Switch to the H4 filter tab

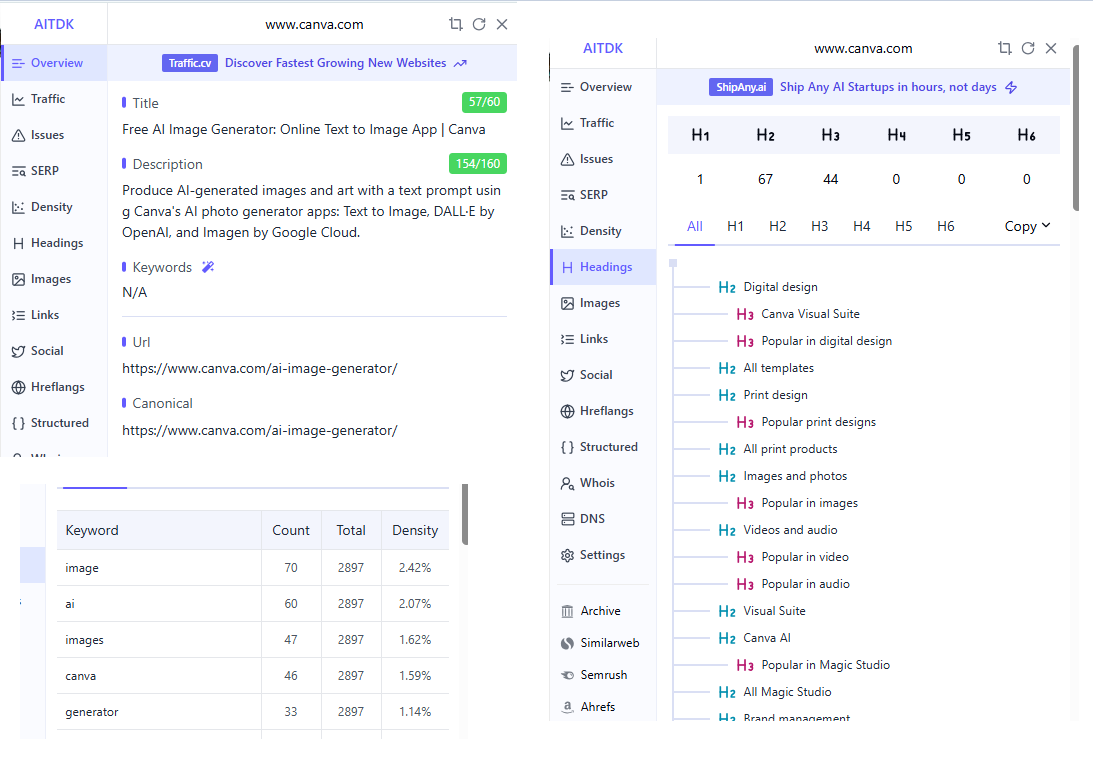click(x=862, y=227)
